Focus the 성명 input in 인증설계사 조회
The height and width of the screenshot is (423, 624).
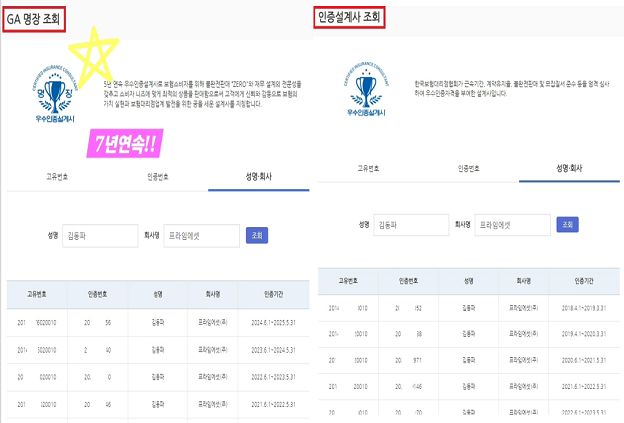(x=411, y=225)
